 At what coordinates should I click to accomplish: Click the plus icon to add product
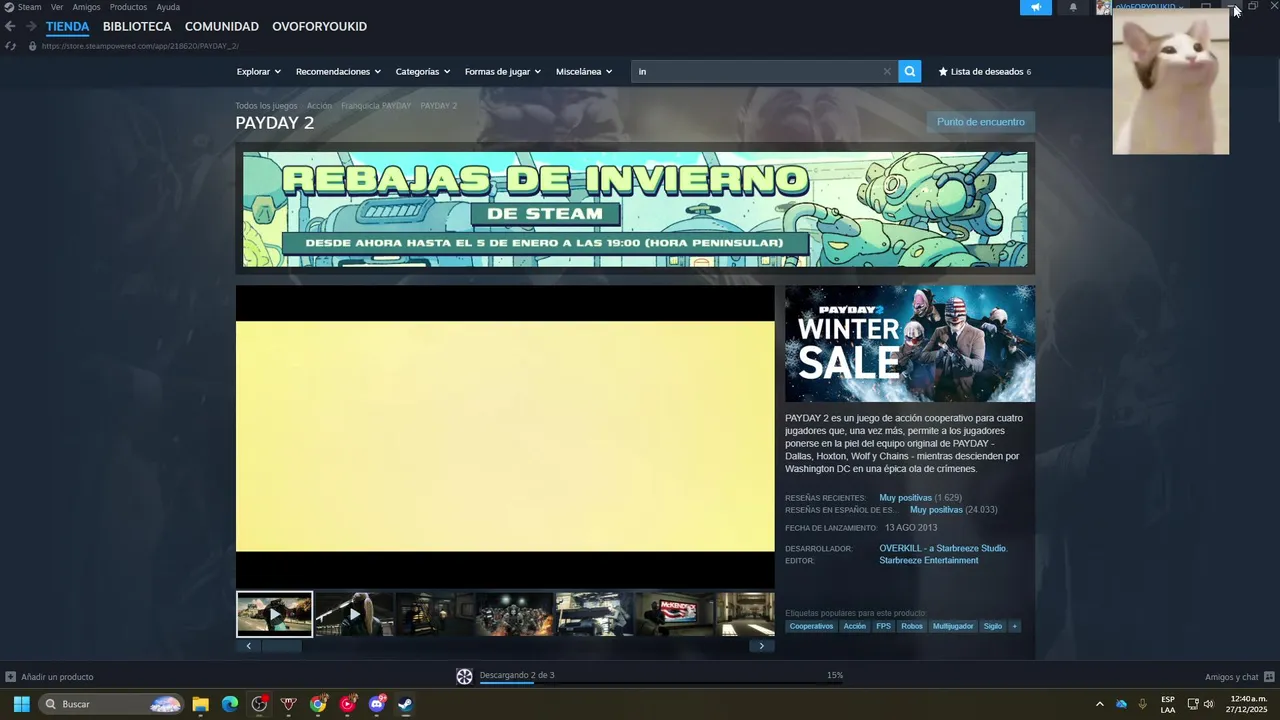pos(10,677)
